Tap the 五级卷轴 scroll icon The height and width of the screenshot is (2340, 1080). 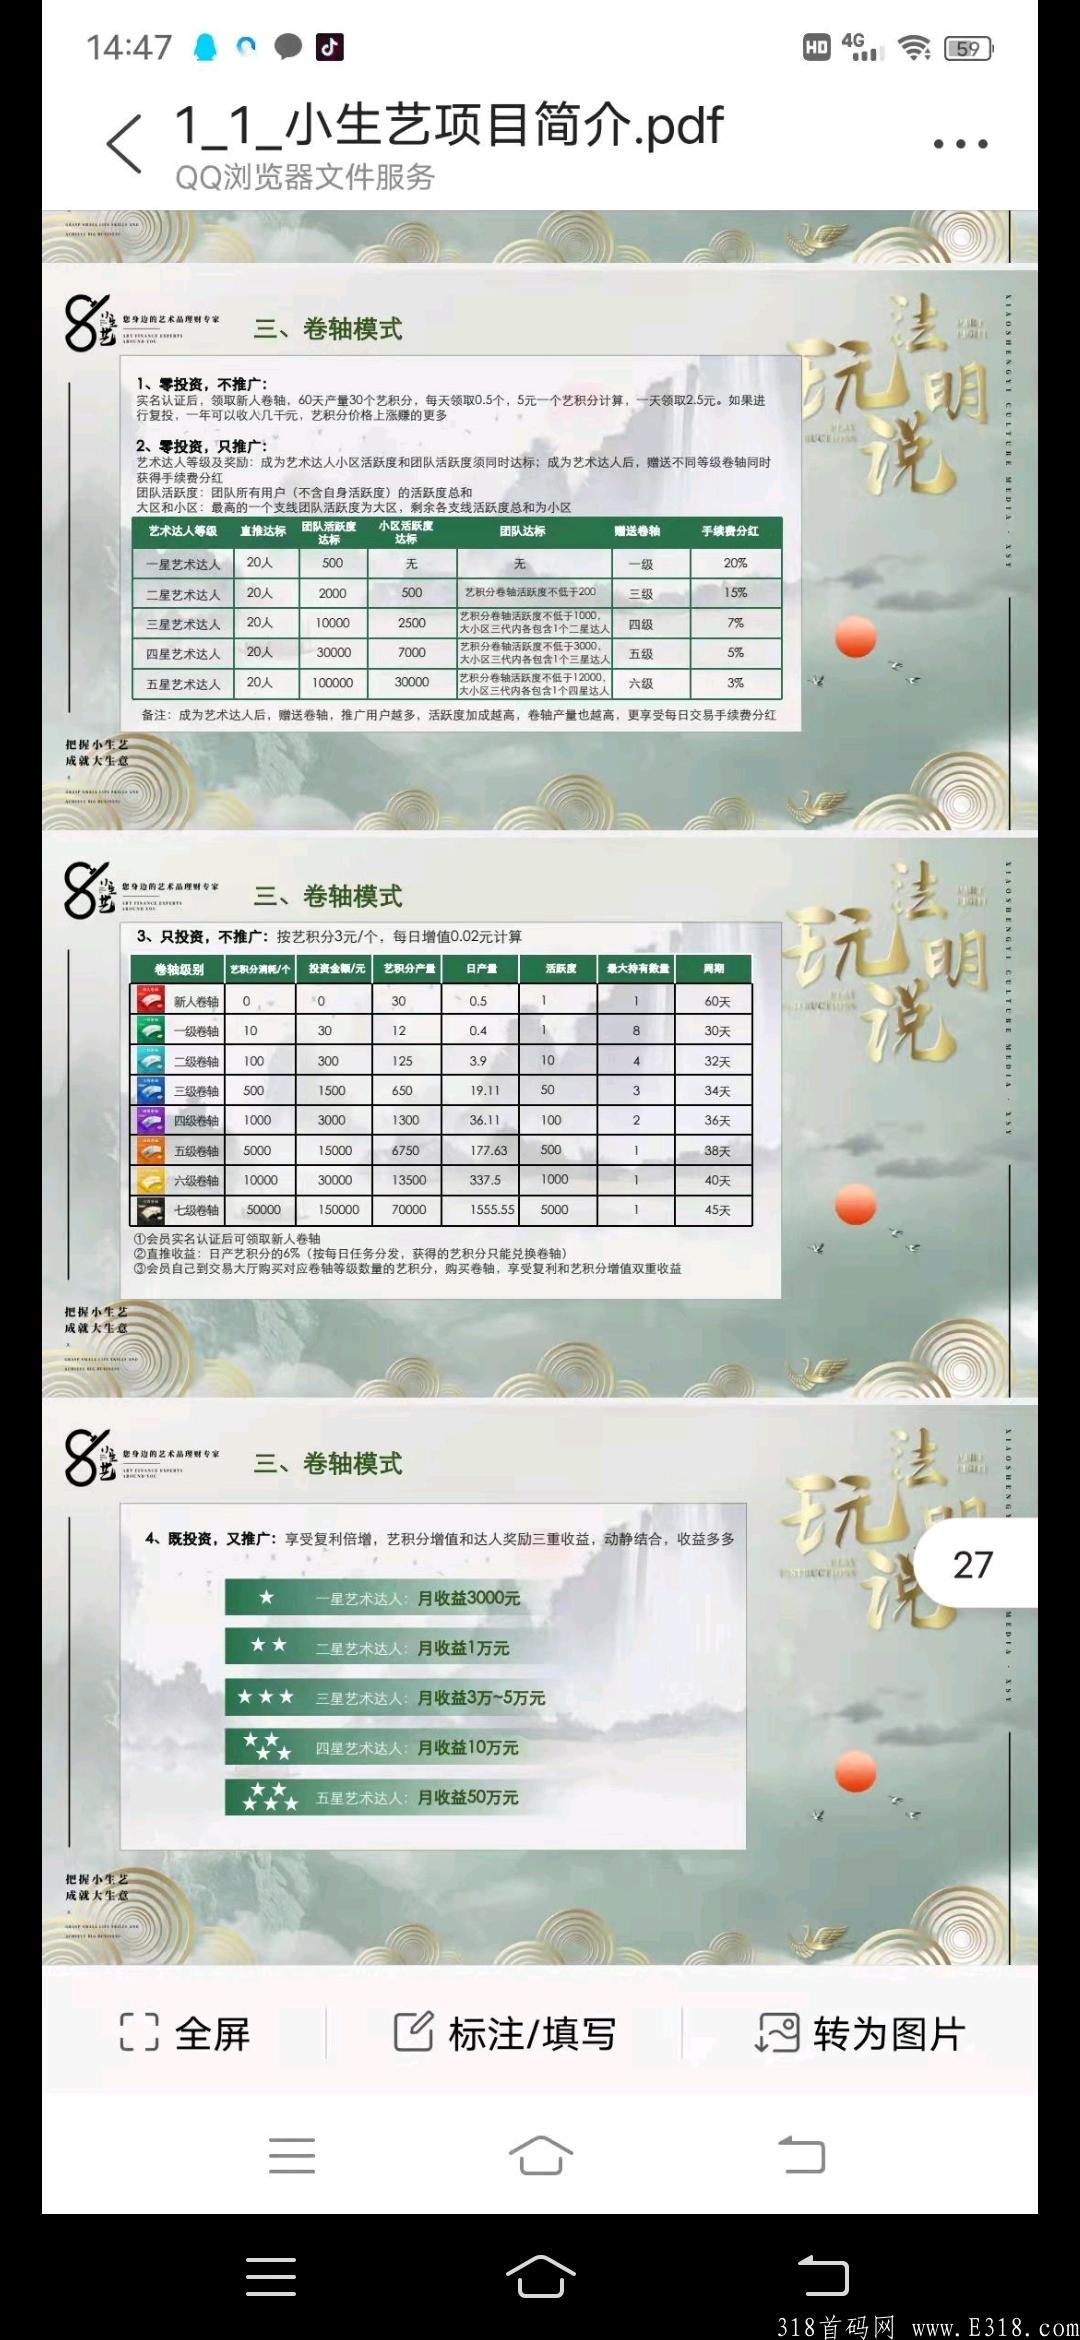(150, 1150)
